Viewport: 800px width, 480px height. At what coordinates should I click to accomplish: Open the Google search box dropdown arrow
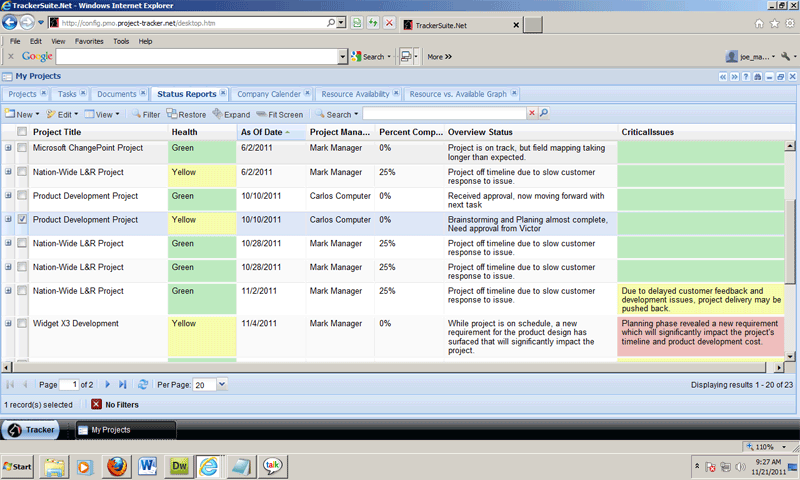[x=342, y=57]
